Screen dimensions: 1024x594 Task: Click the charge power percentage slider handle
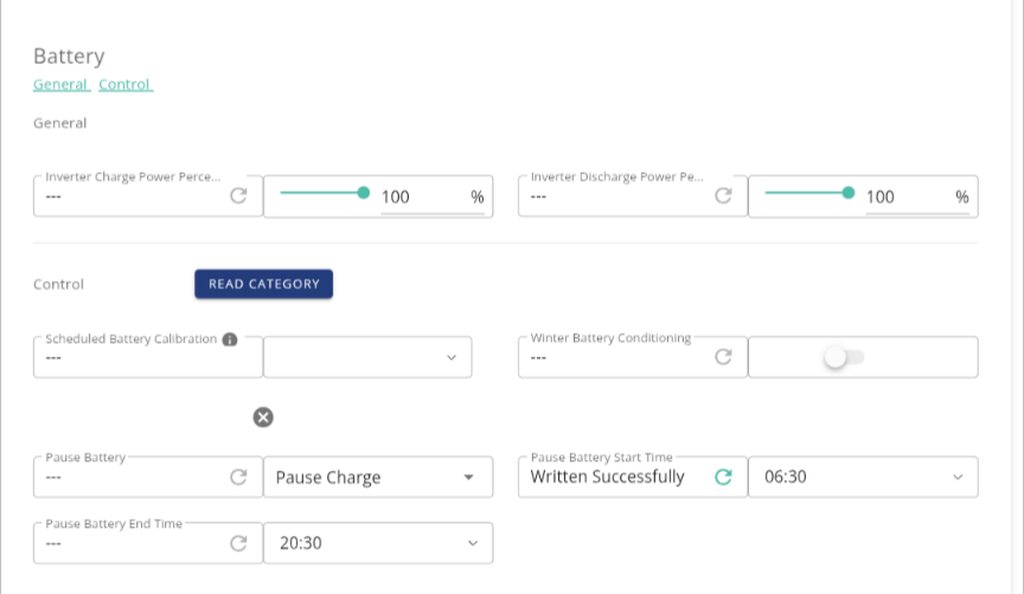pyautogui.click(x=363, y=192)
